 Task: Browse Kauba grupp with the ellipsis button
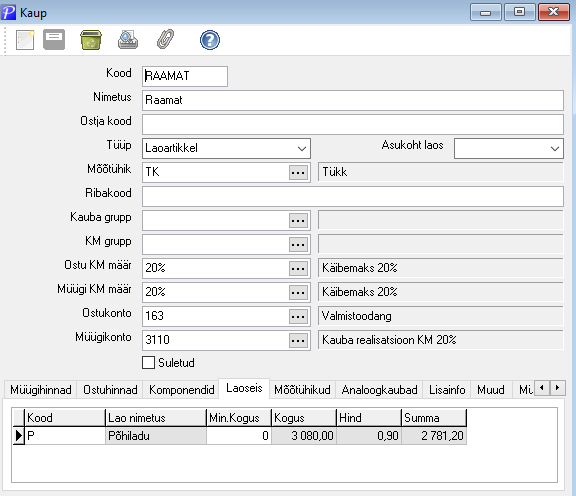coord(298,220)
